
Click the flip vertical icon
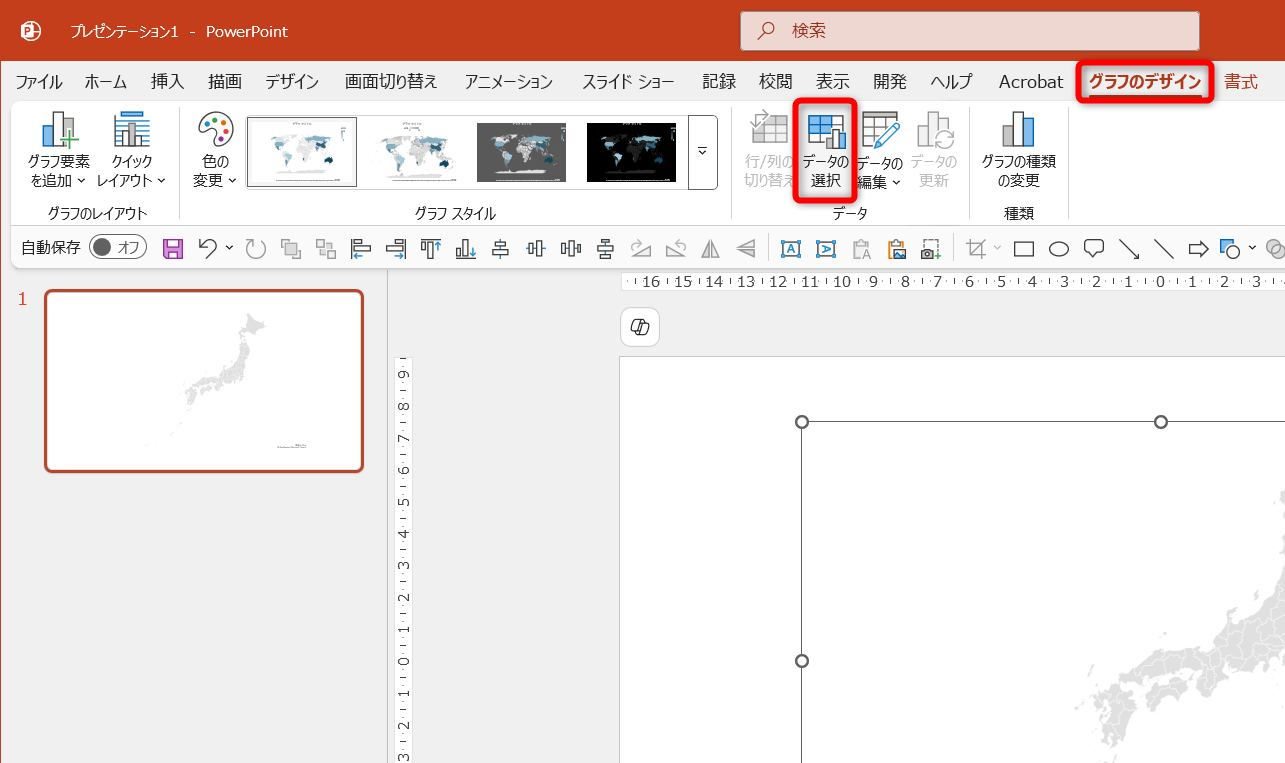(745, 249)
